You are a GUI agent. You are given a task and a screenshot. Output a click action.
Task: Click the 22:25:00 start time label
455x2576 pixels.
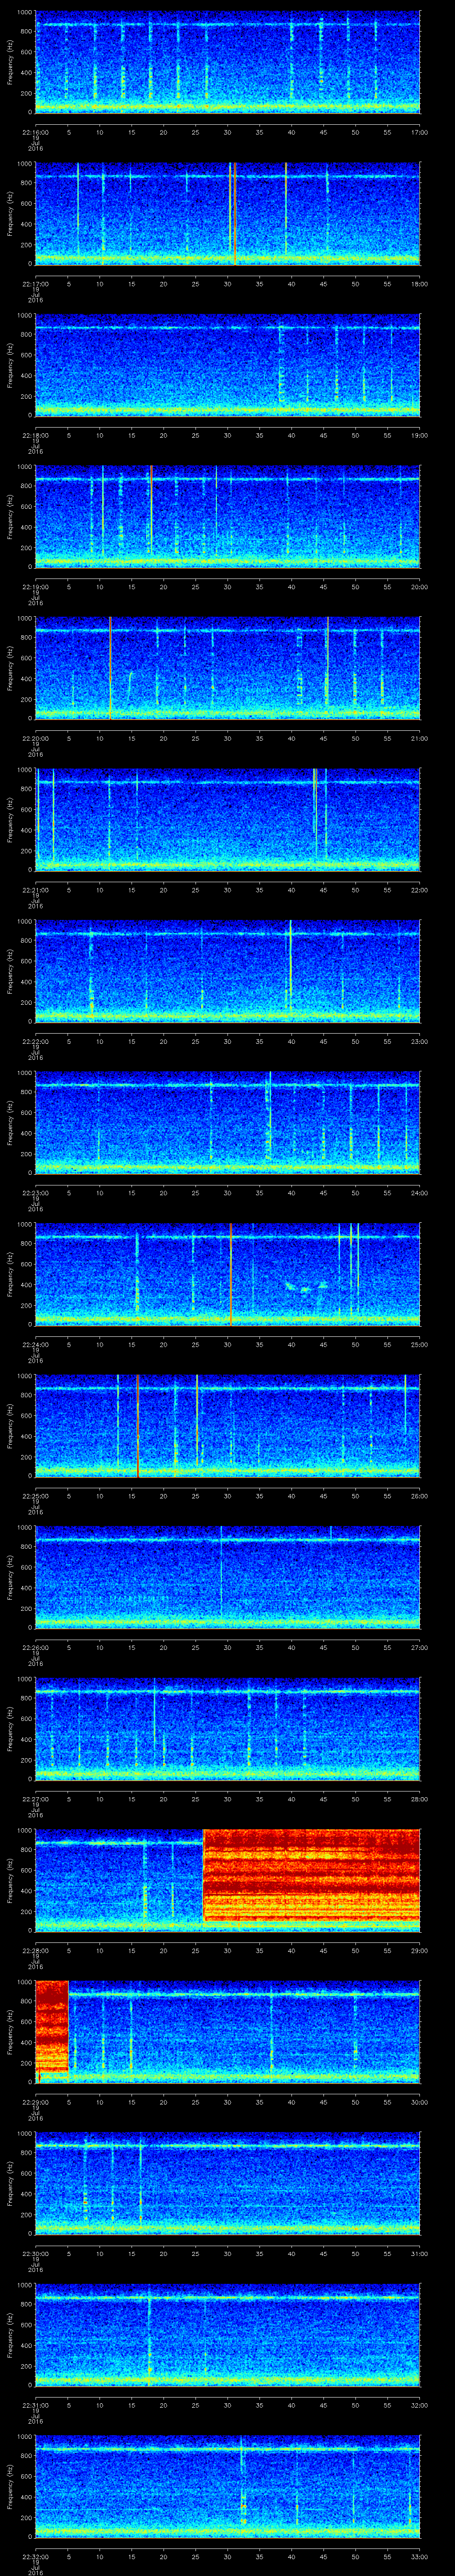[x=35, y=1496]
